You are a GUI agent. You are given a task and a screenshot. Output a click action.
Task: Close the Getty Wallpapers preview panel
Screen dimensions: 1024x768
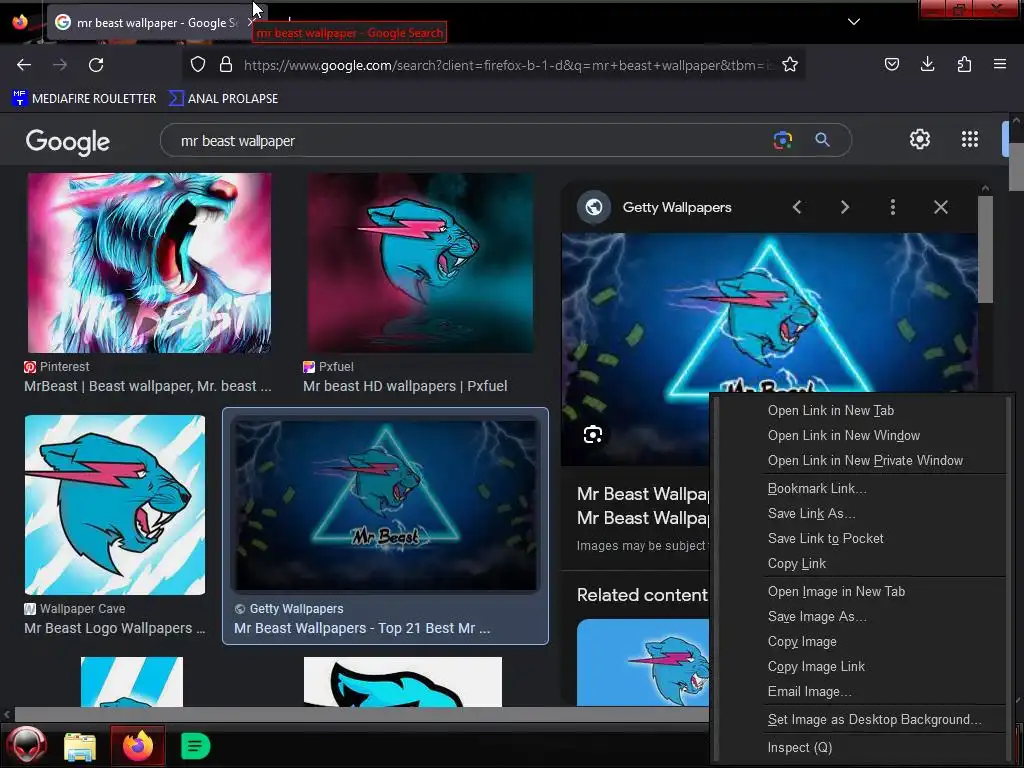[x=940, y=207]
